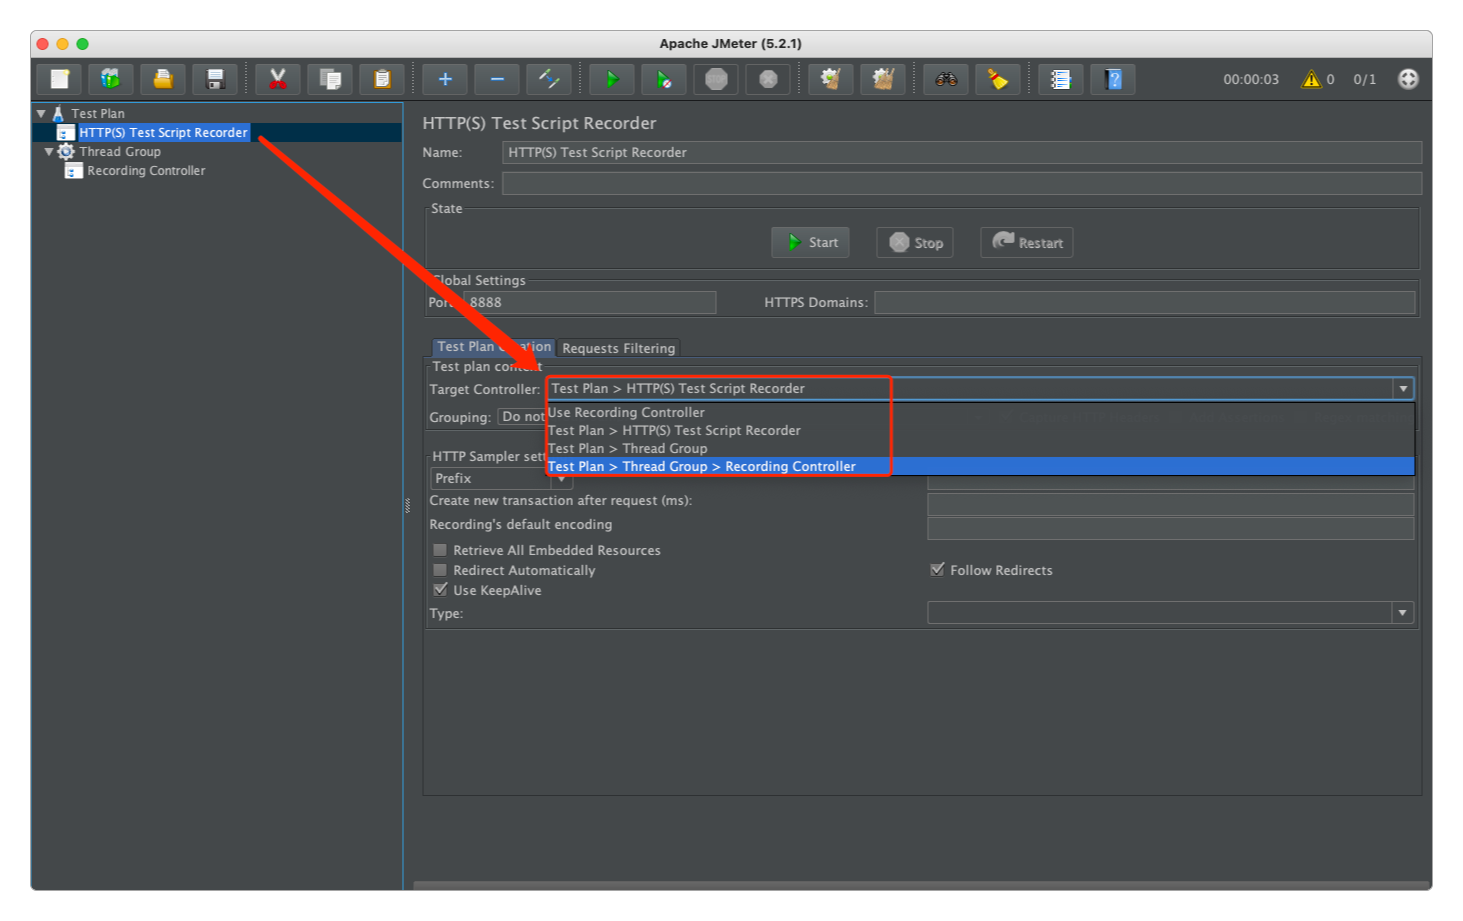Click the Clear All results icon
The height and width of the screenshot is (921, 1463).
[883, 79]
